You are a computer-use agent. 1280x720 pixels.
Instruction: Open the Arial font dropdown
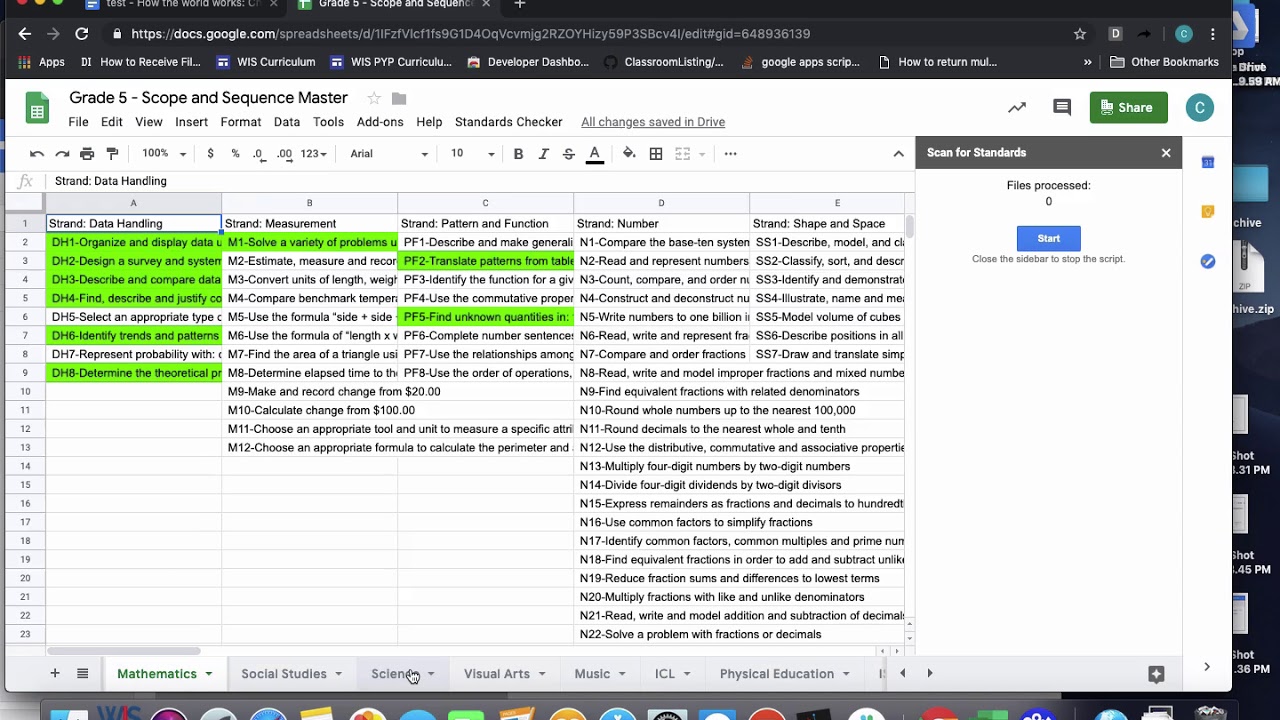(389, 153)
